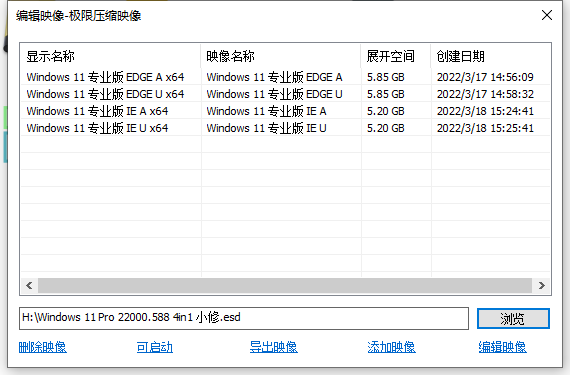Click date cell 2022/3/18 15:25:41
Viewport: 570px width, 375px height.
pyautogui.click(x=485, y=128)
